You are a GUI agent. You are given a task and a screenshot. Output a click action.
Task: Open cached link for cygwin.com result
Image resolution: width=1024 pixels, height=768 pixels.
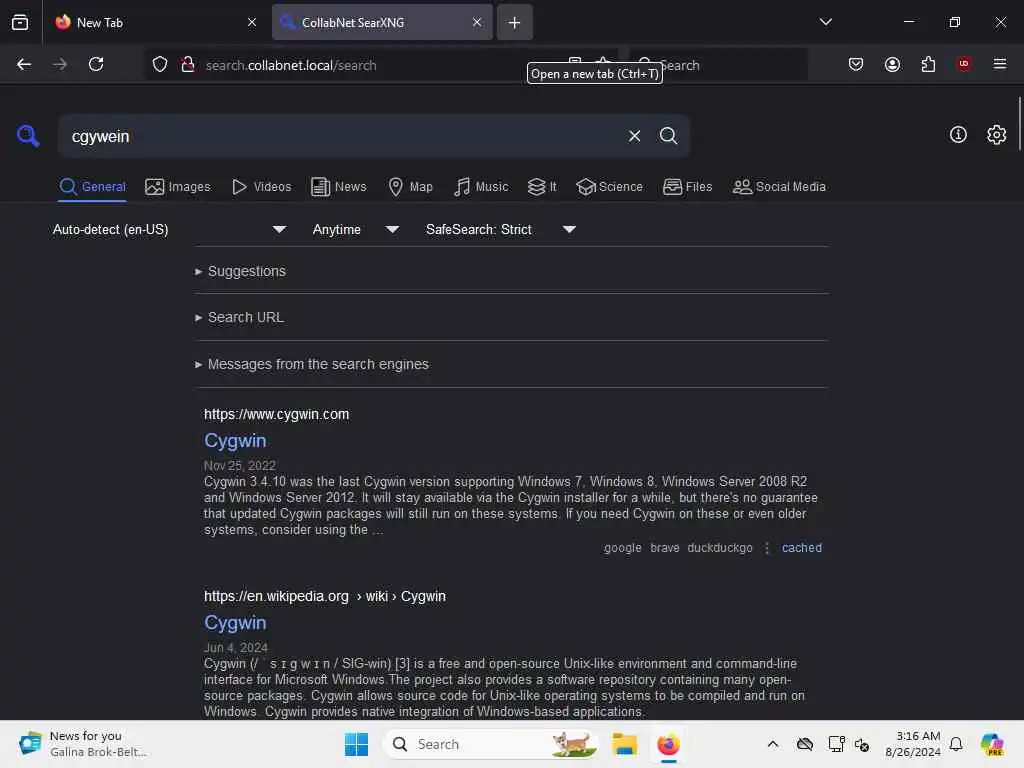pyautogui.click(x=802, y=548)
